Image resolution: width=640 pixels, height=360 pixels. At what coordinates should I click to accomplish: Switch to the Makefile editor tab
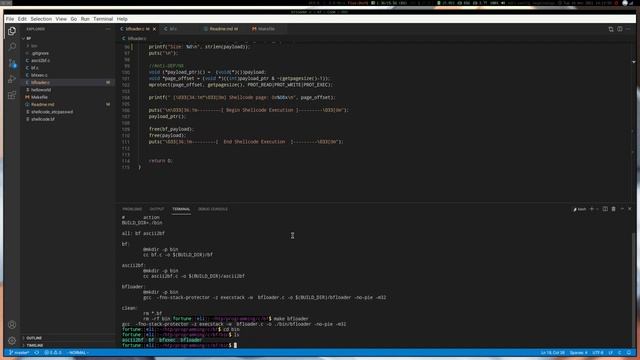point(266,29)
